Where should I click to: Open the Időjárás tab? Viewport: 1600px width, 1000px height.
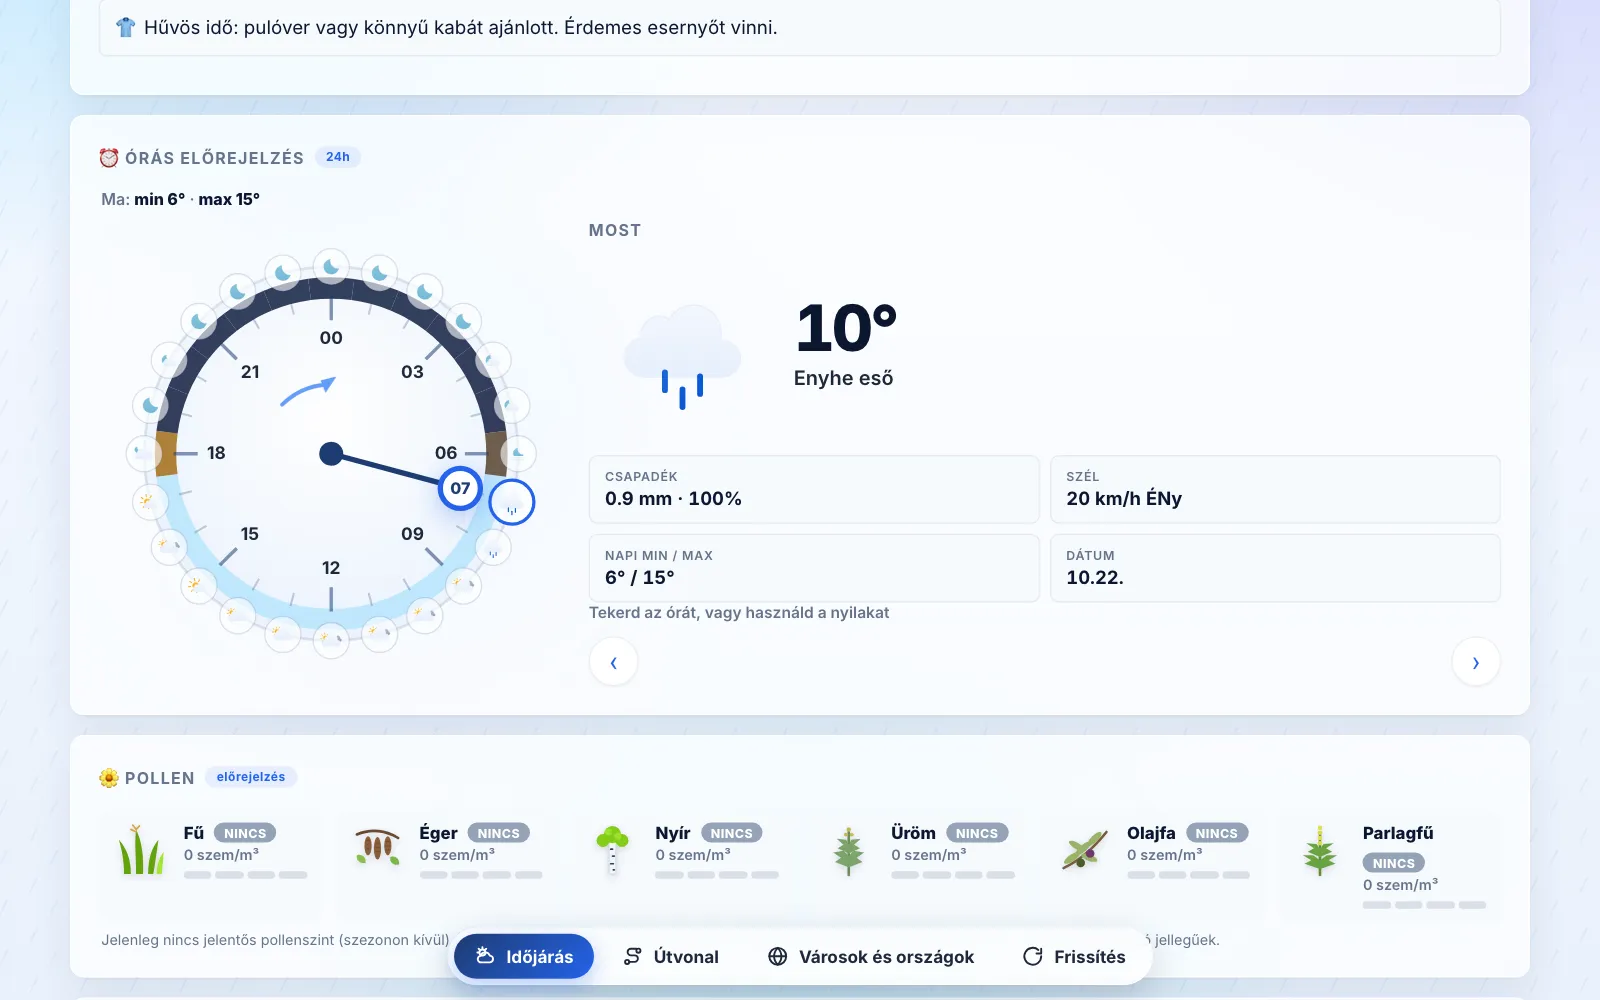point(524,956)
